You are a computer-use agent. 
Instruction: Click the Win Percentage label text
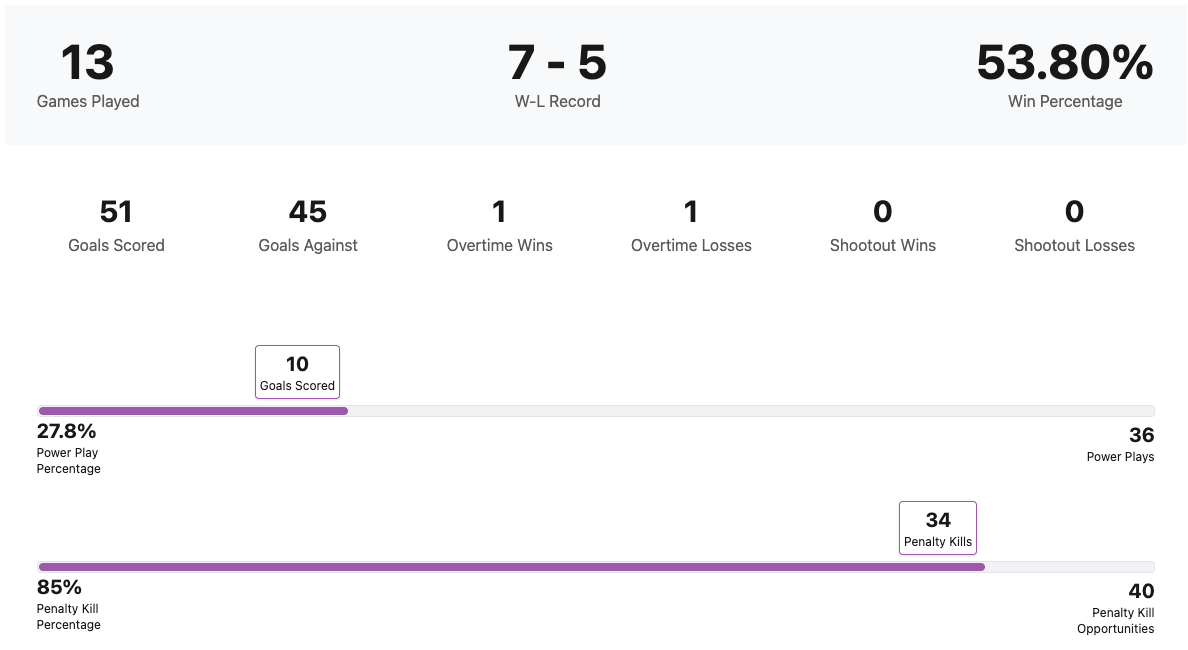(x=1065, y=102)
